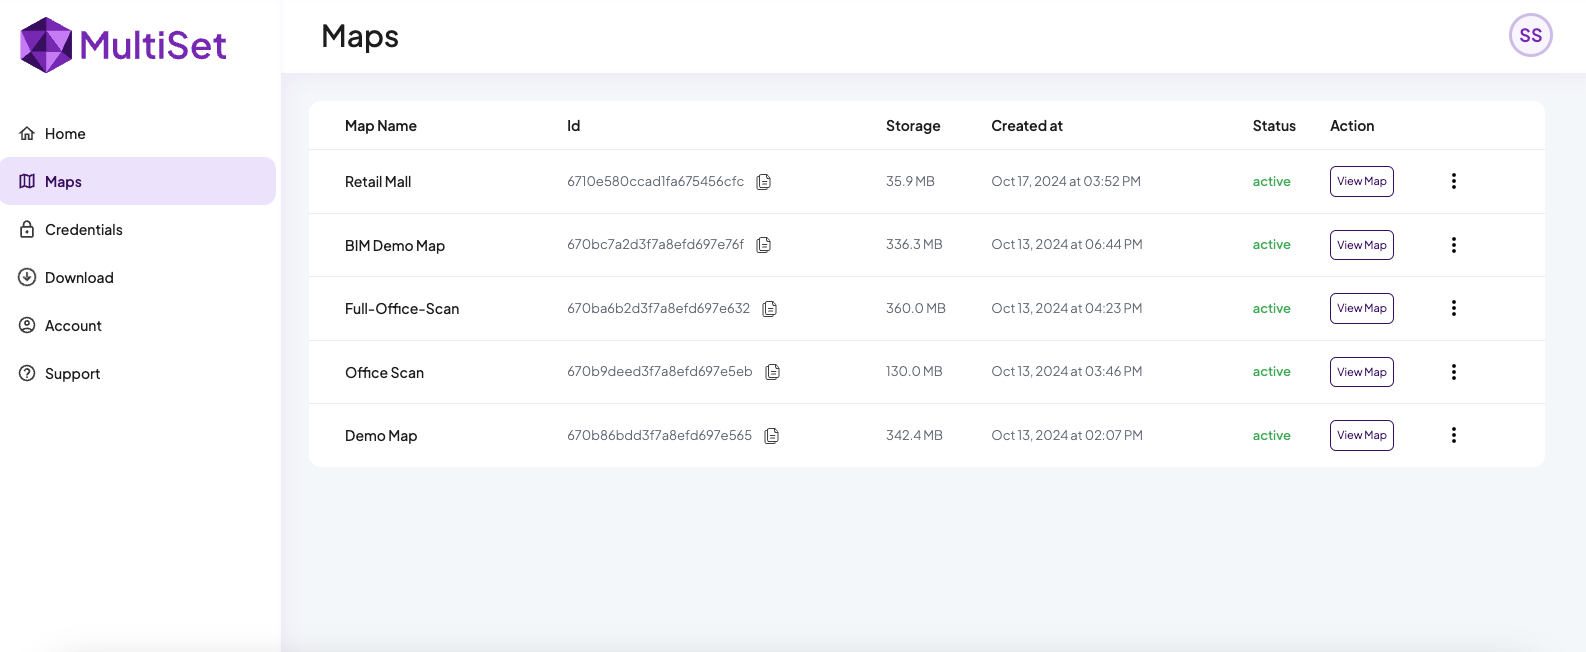View Map for Retail Mall

tap(1361, 181)
